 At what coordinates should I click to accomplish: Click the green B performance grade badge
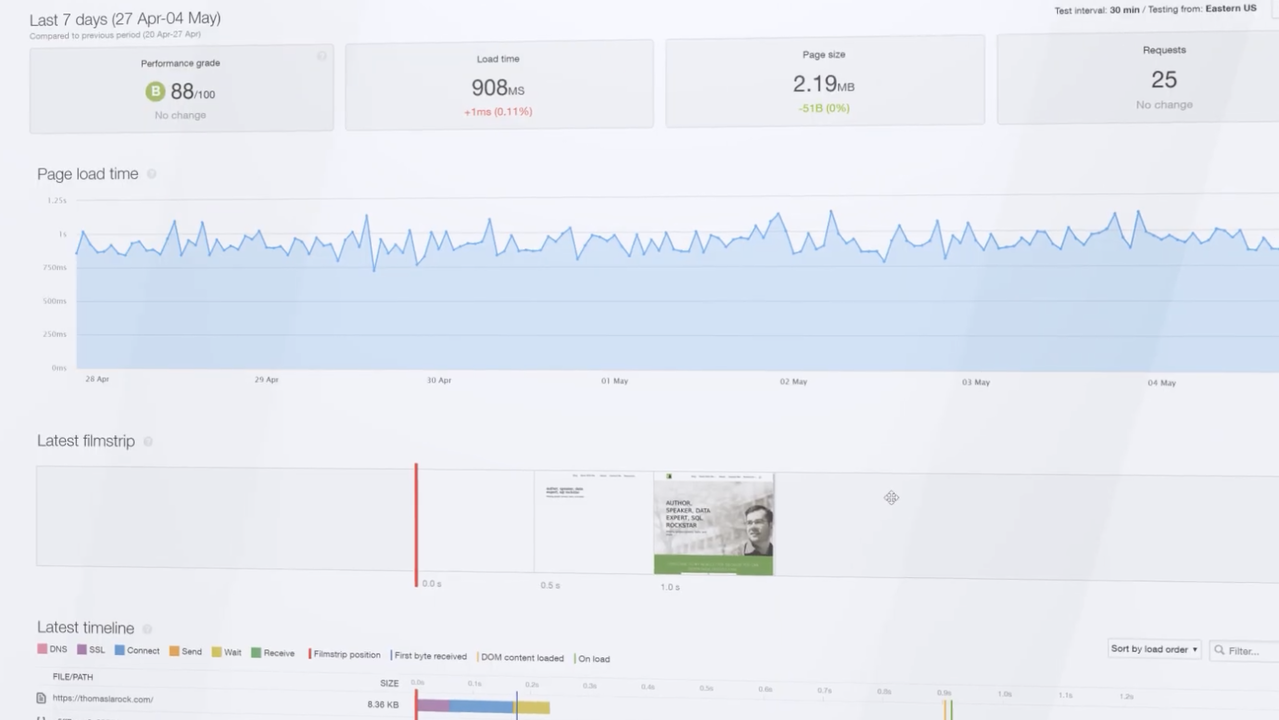(x=155, y=92)
